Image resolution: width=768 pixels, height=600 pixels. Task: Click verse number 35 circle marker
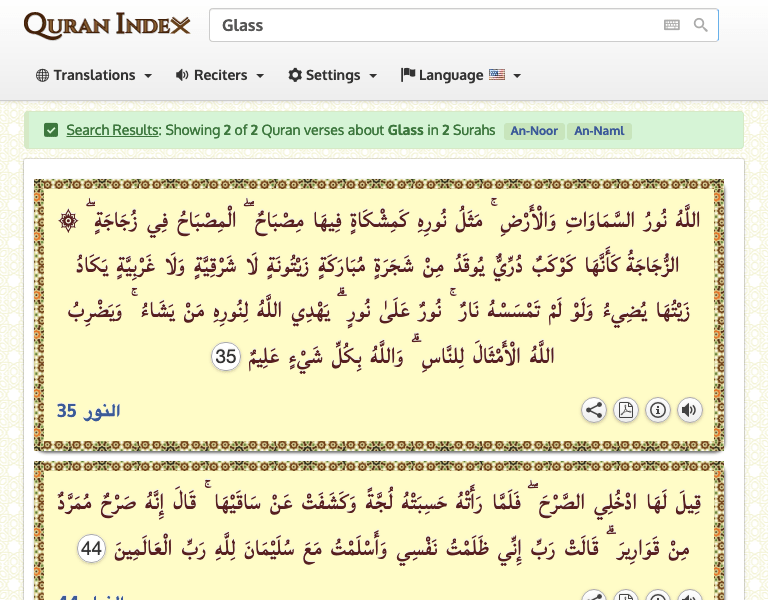[227, 357]
